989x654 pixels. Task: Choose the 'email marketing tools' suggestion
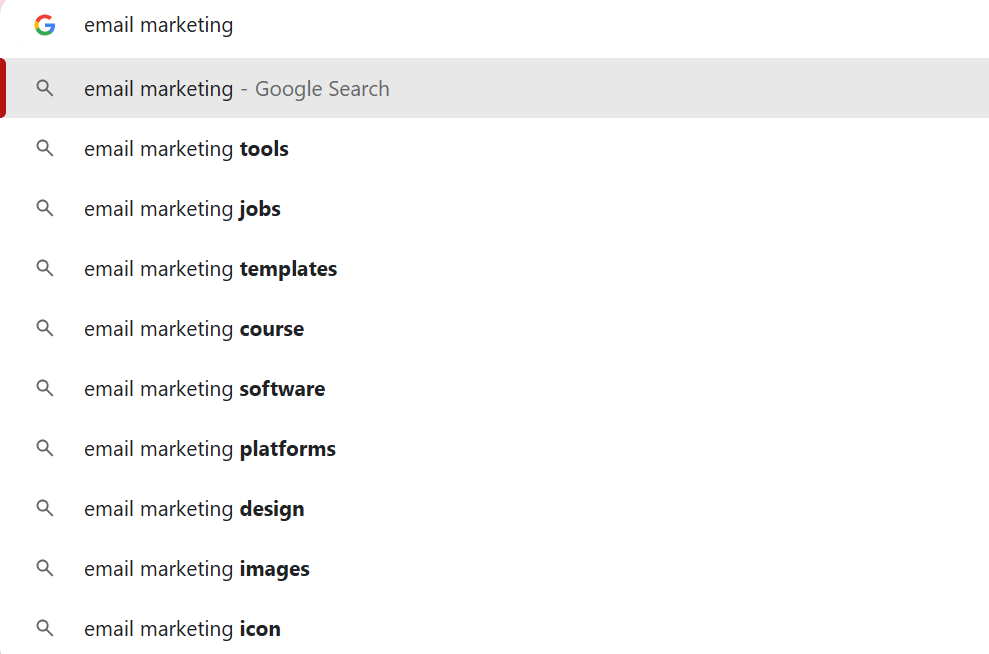point(187,149)
